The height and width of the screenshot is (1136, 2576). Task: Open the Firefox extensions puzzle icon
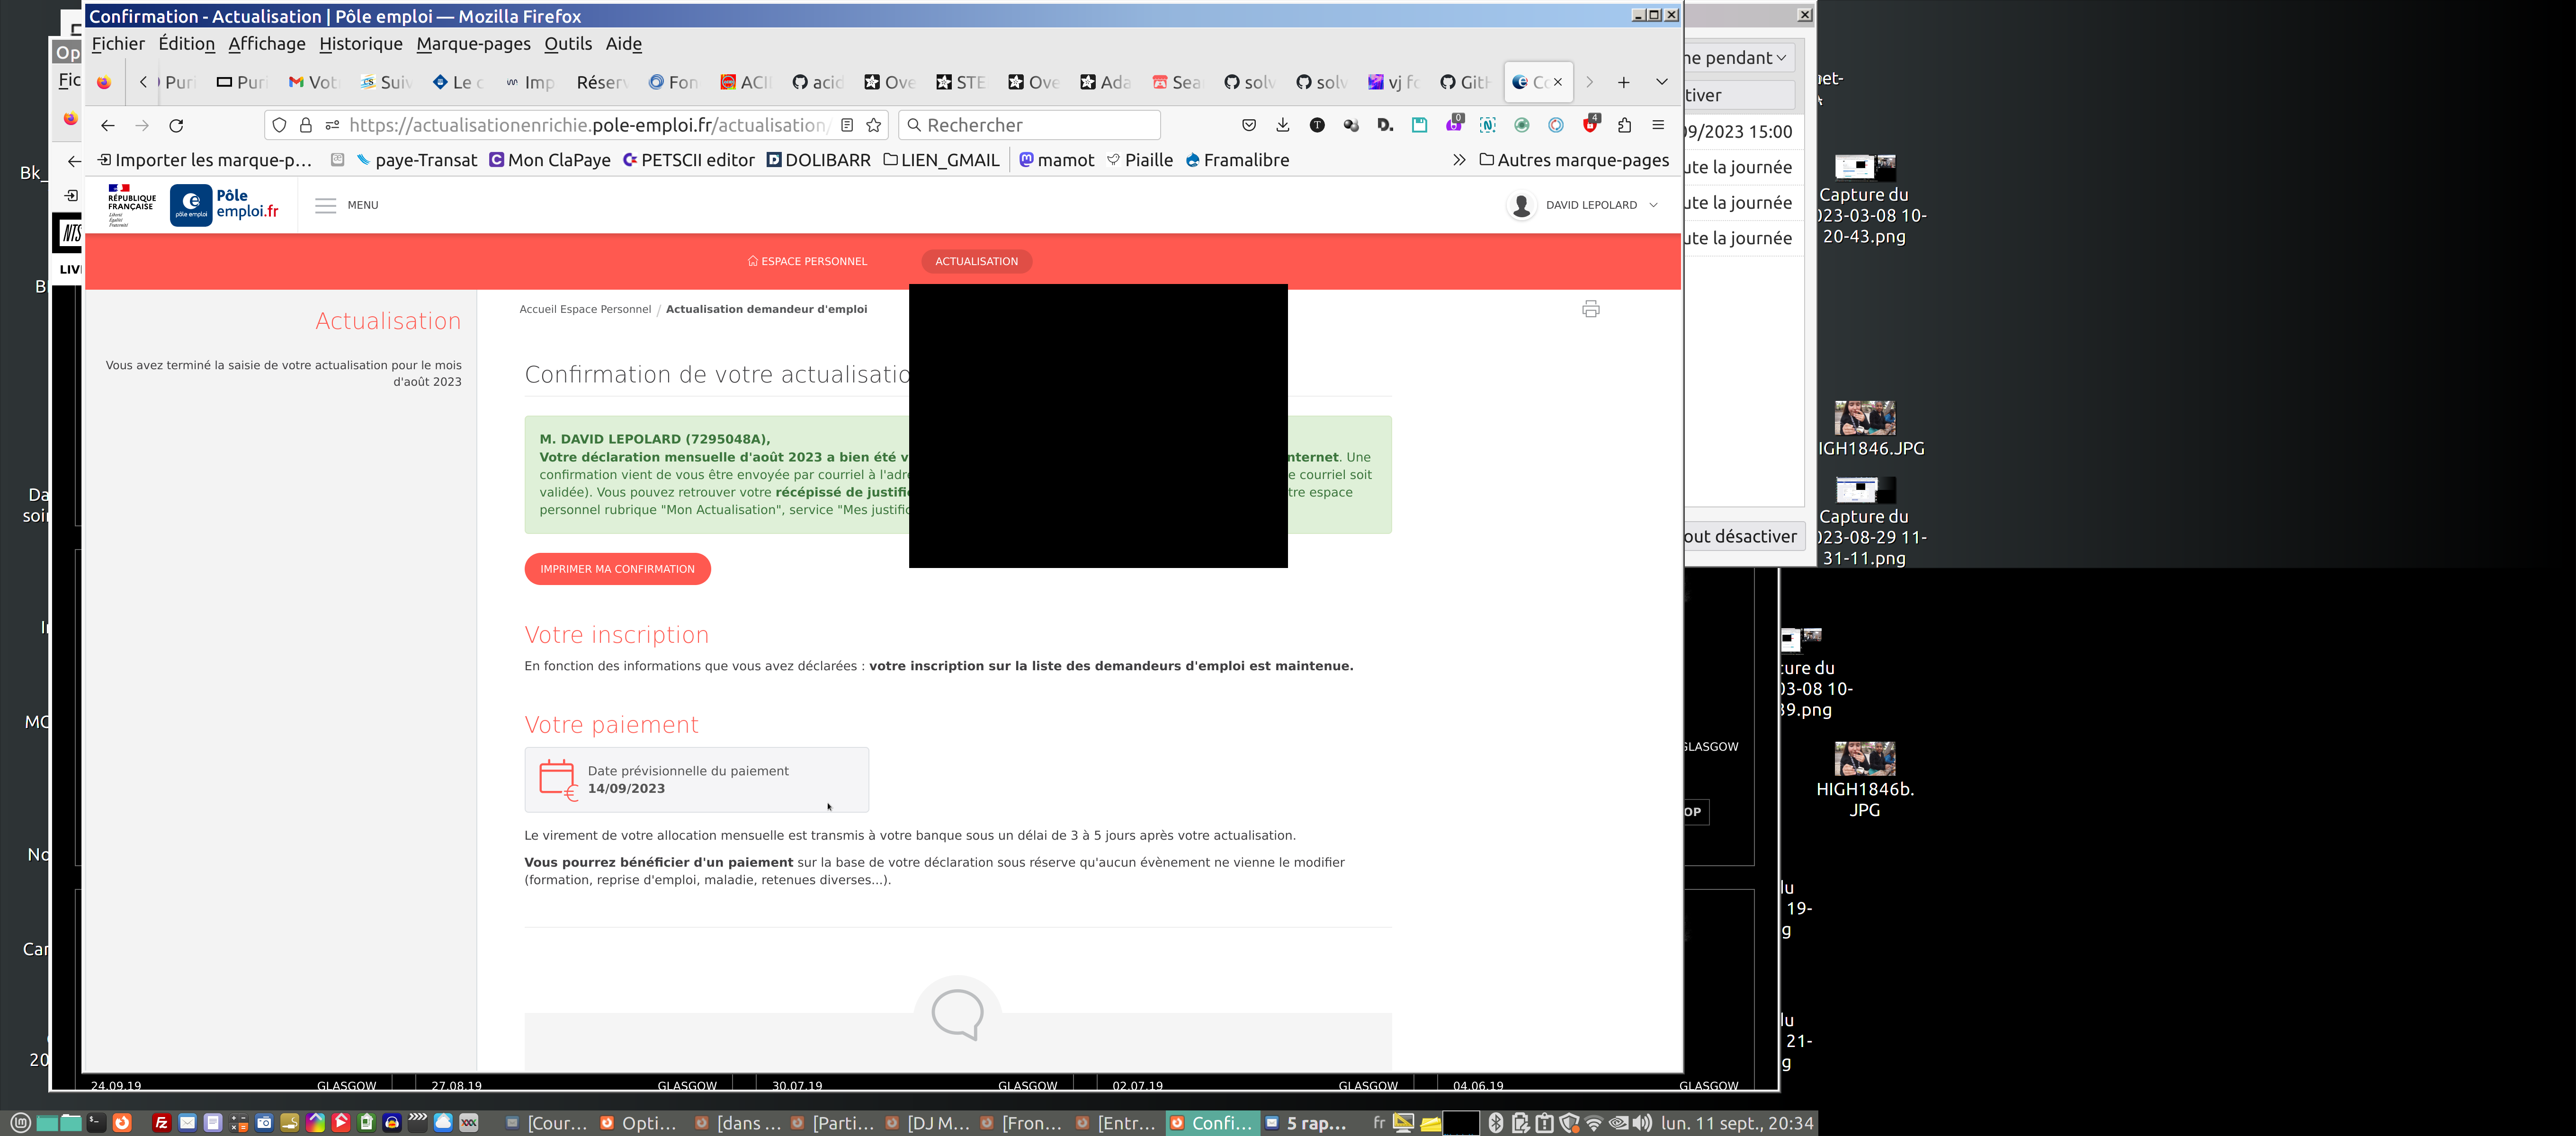1624,125
